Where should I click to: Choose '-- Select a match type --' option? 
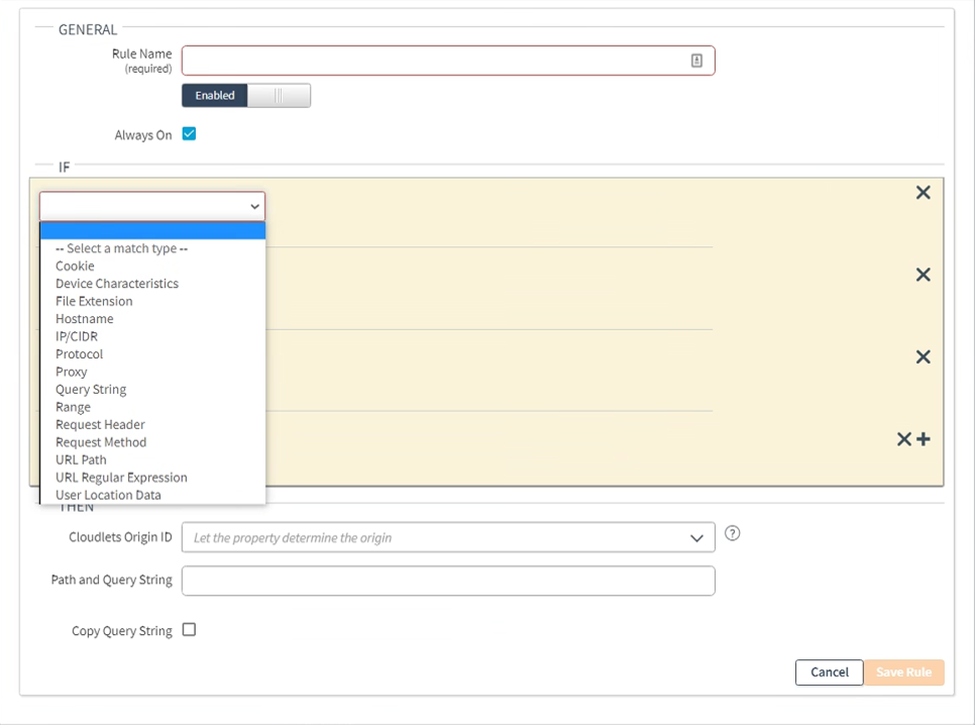point(153,249)
